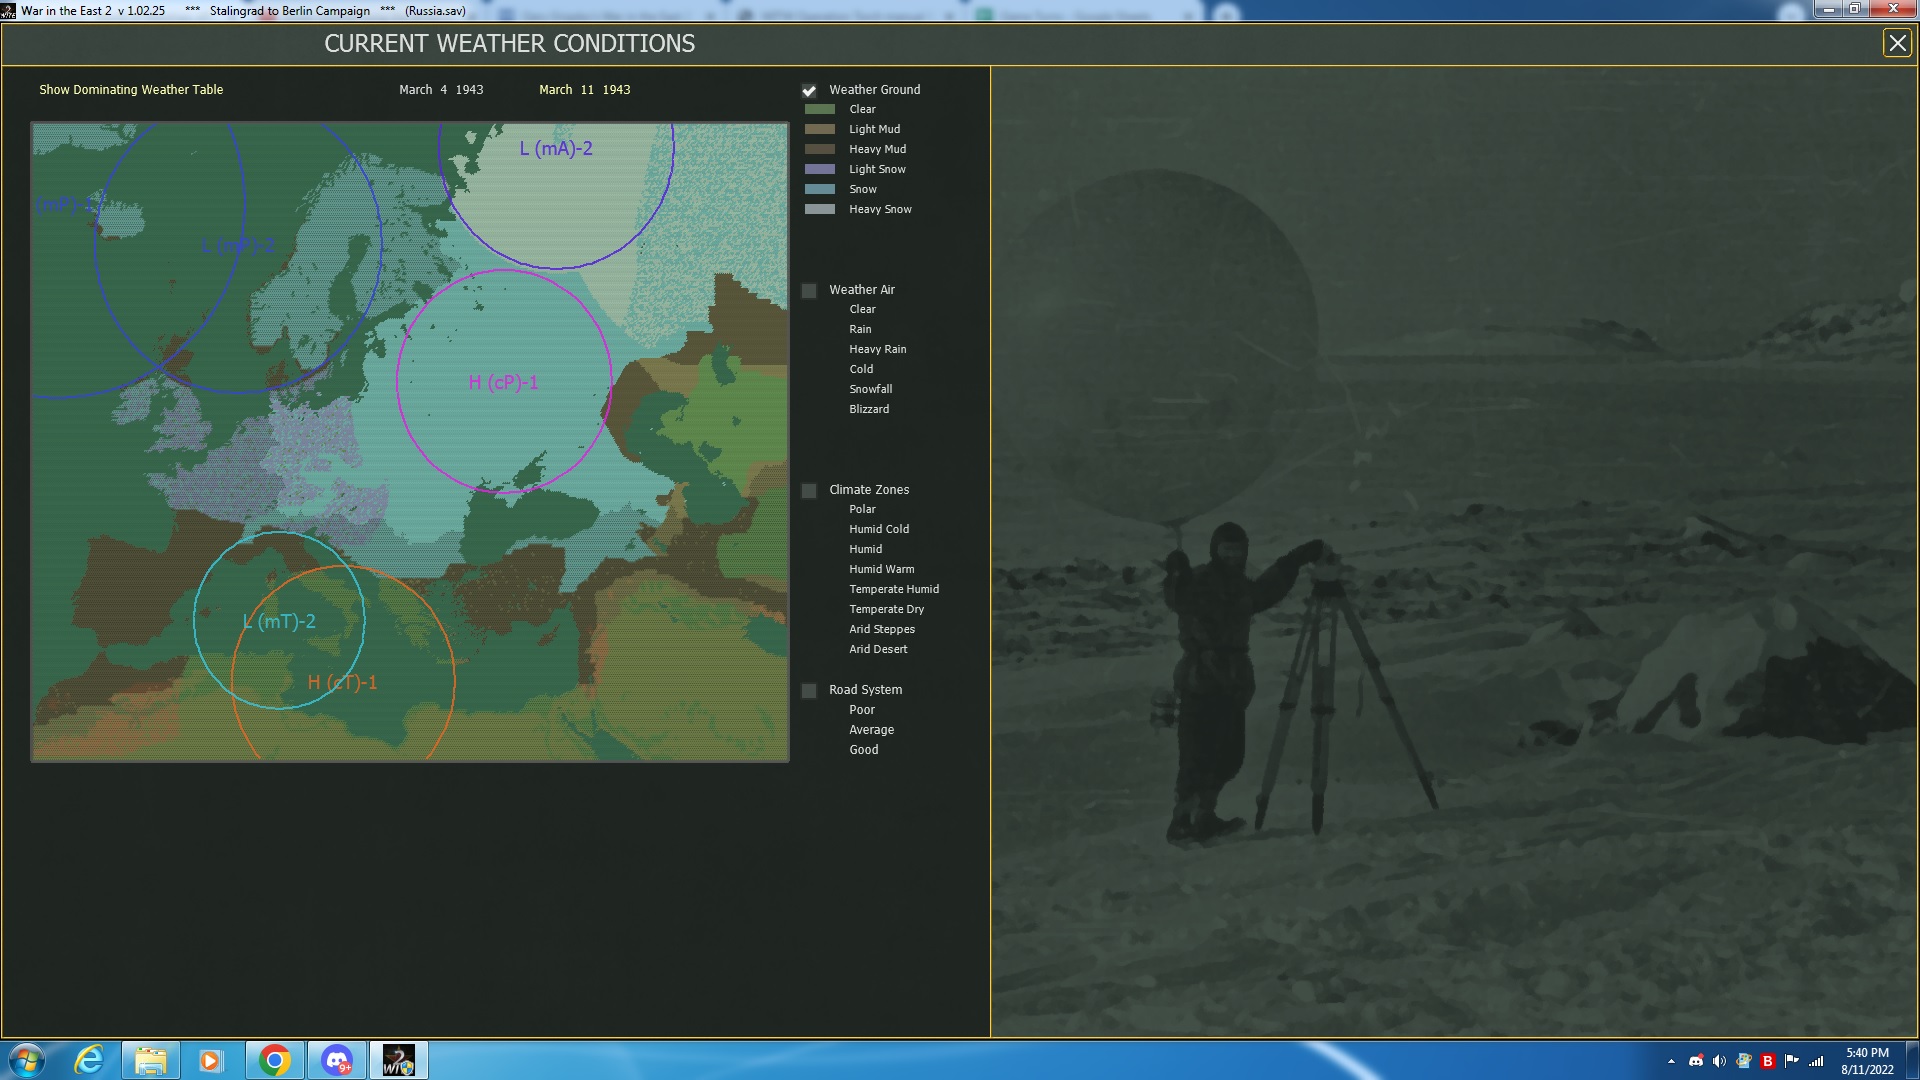Launch Google Chrome from taskbar
This screenshot has height=1080, width=1920.
coord(274,1060)
